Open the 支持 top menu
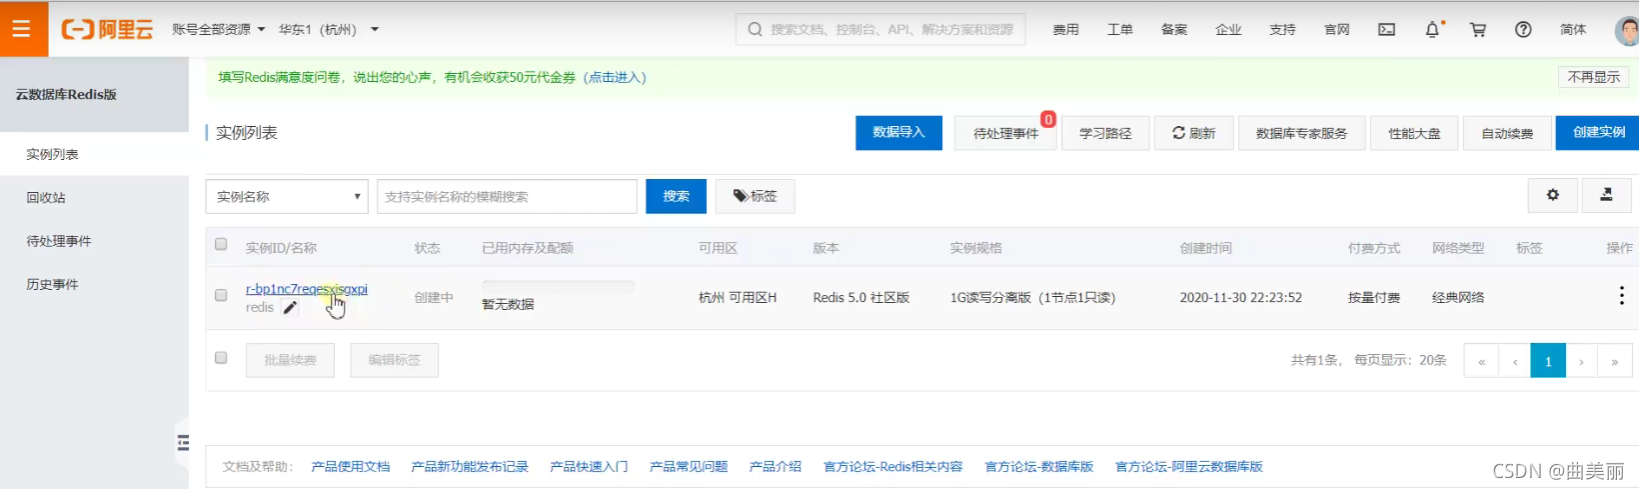 [1282, 29]
